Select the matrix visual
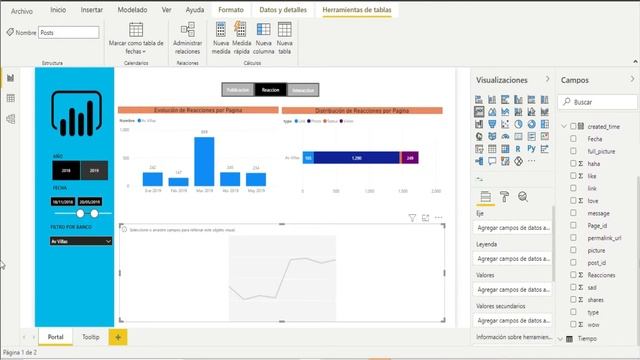 tap(505, 149)
